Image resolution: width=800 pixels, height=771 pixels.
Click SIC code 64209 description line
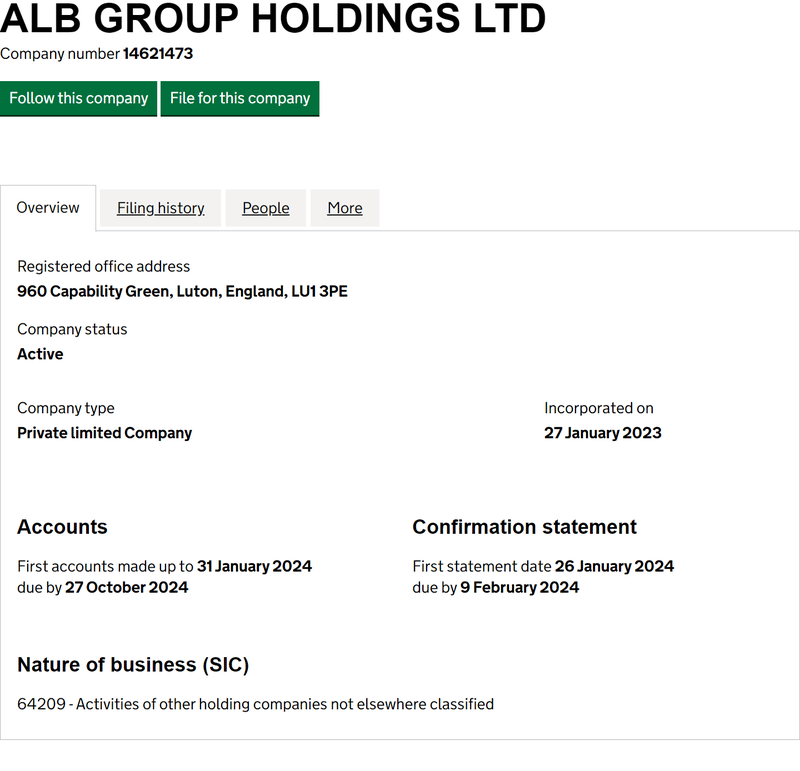tap(256, 704)
